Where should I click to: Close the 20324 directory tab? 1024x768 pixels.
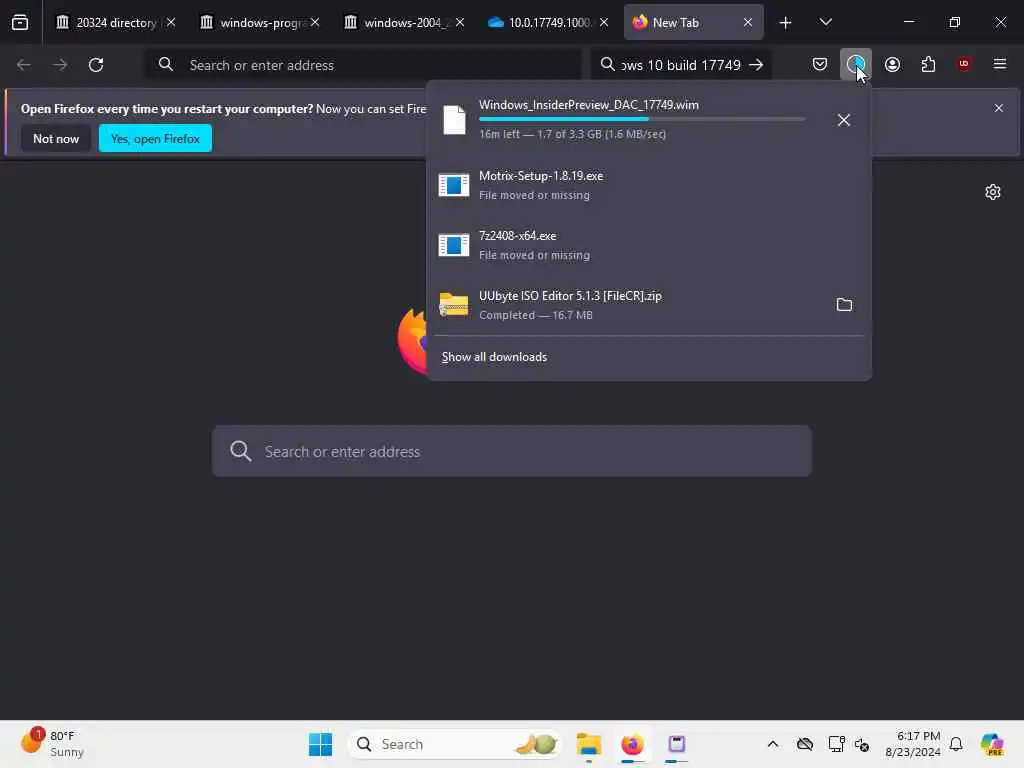(x=171, y=22)
